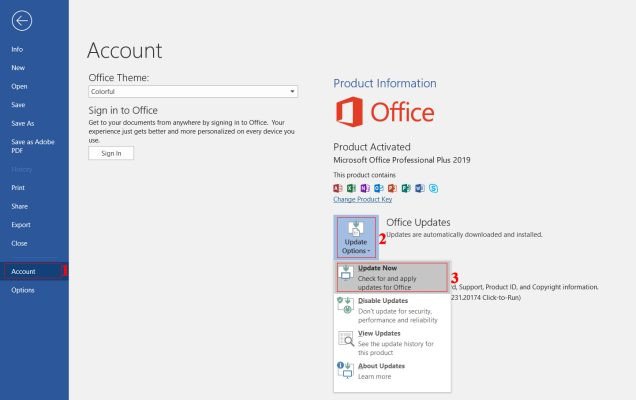Click the OneNote app icon
This screenshot has width=636, height=400.
365,188
